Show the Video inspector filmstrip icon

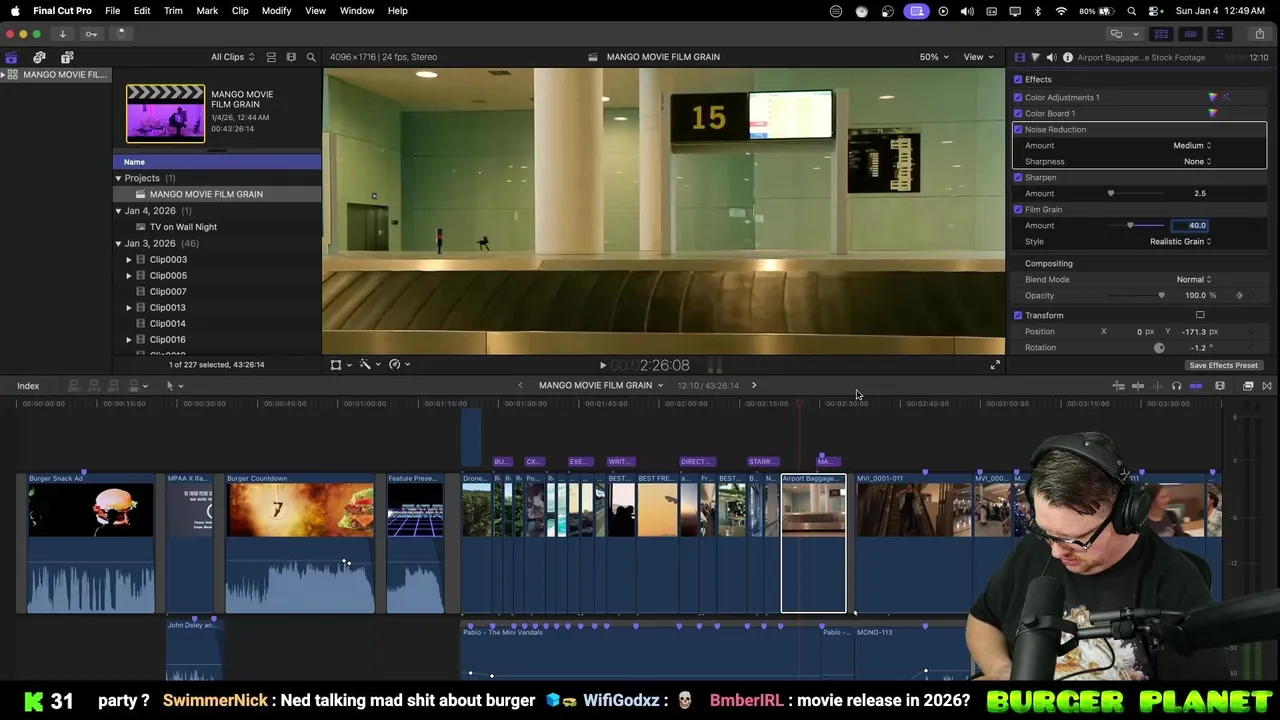coord(1019,57)
